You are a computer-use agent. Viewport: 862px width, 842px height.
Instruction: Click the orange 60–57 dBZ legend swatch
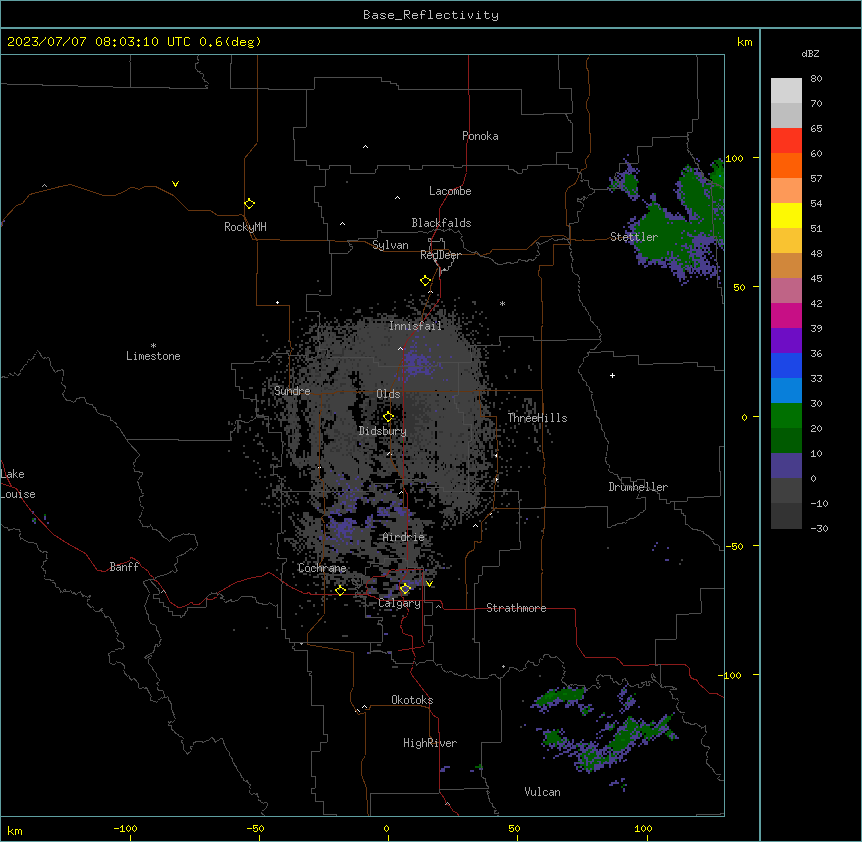point(786,166)
